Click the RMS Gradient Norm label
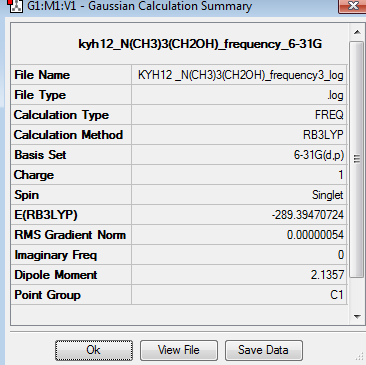Viewport: 366px width, 365px height. (71, 235)
